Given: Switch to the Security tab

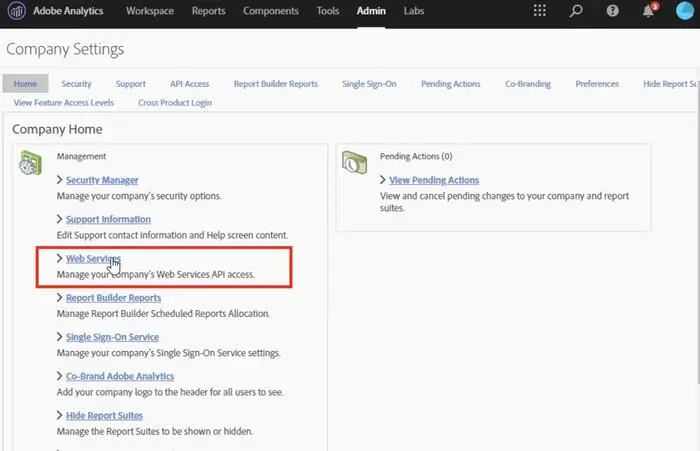Looking at the screenshot, I should 76,84.
